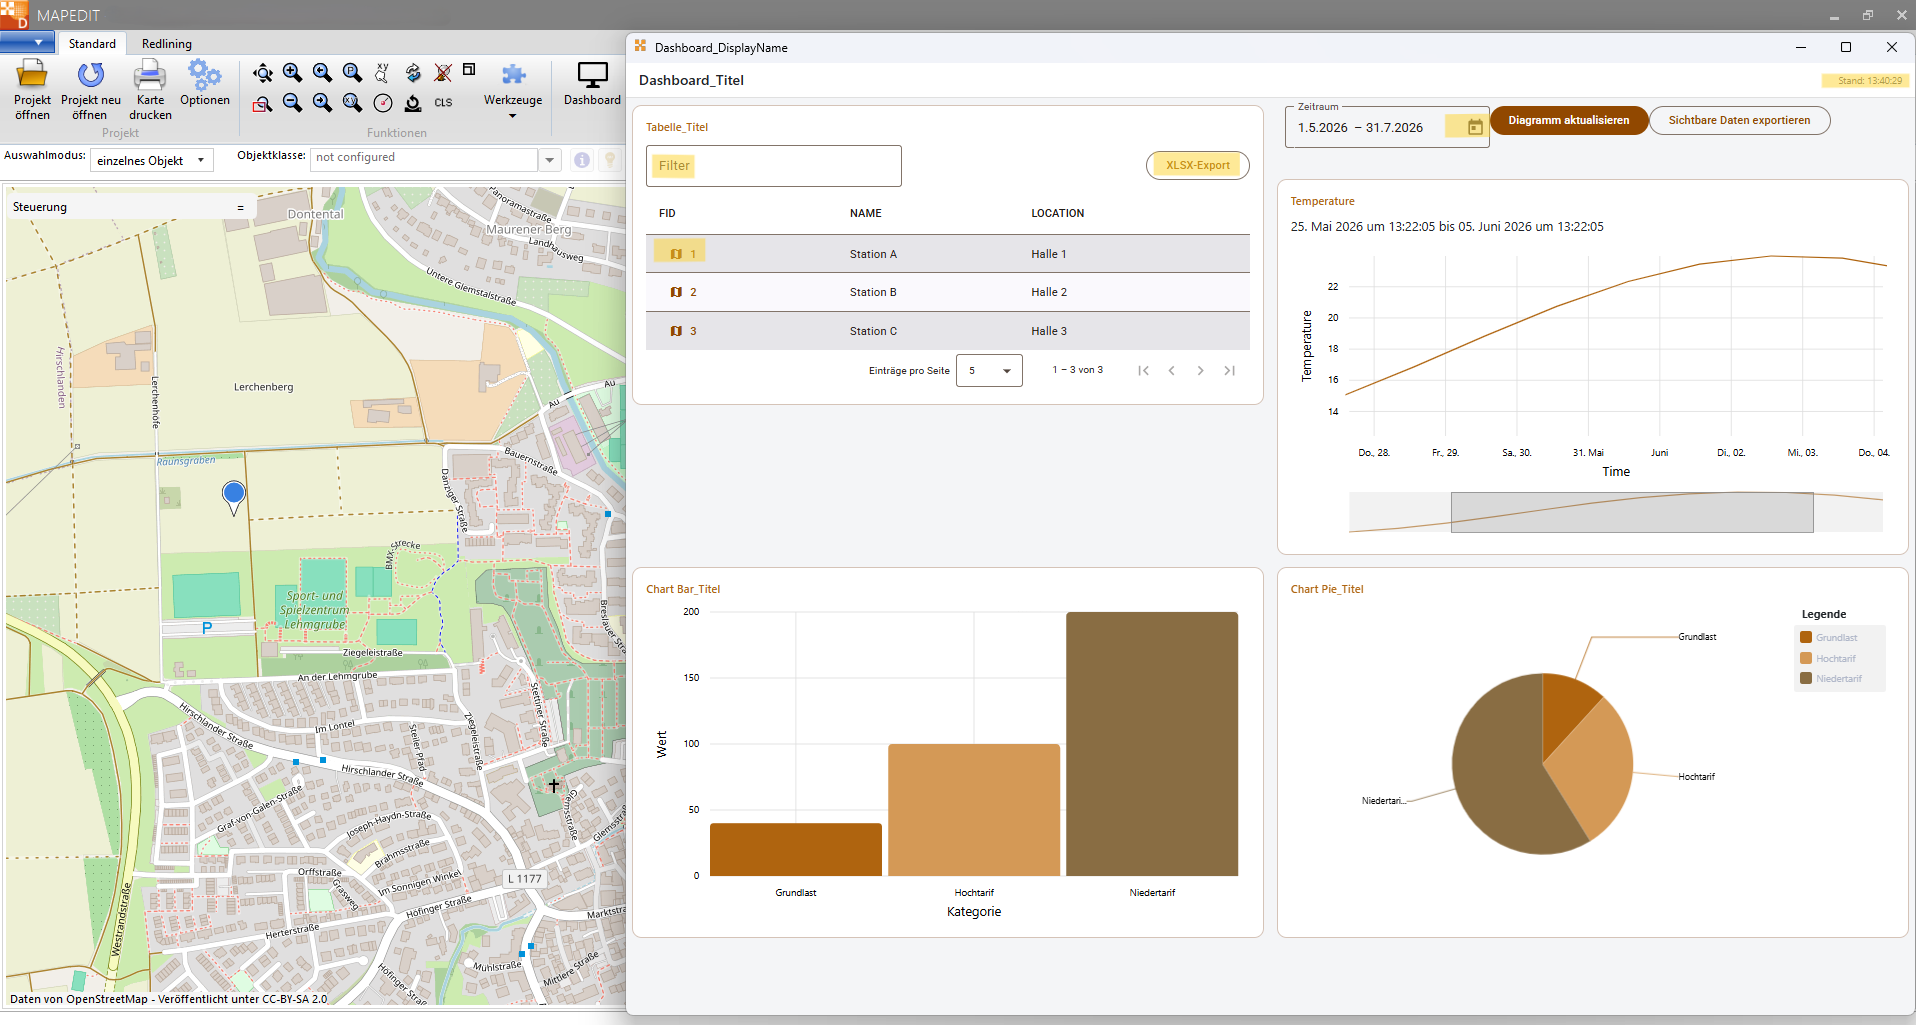Click Diagramm aktualisieren button

(x=1568, y=120)
